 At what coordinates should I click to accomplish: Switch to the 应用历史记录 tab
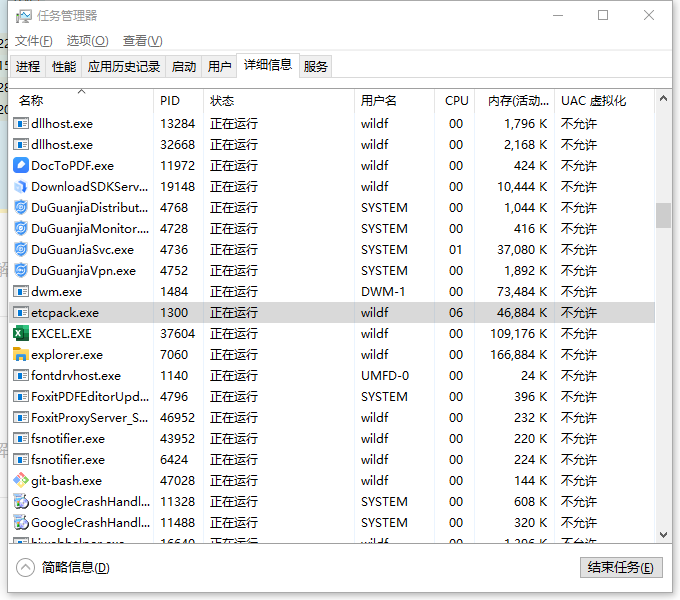point(124,66)
